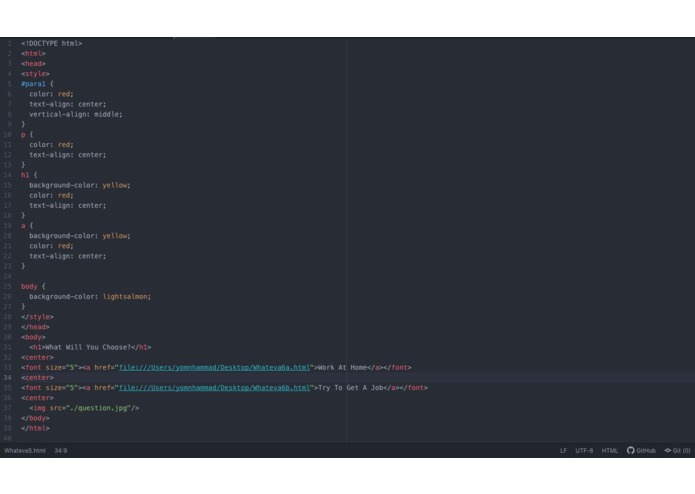This screenshot has height=494, width=695.
Task: Click the opening <body> tag on line 30
Action: [33, 337]
